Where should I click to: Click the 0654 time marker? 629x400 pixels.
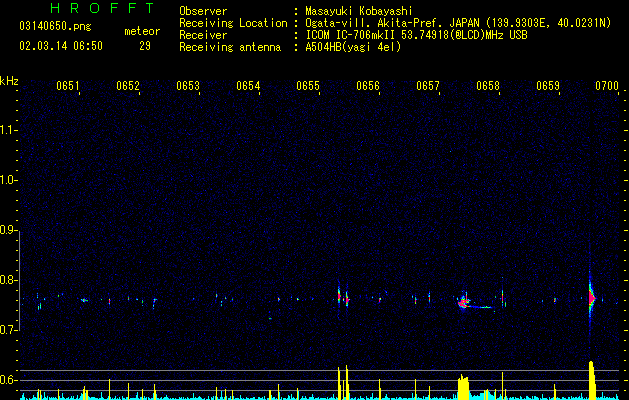click(x=248, y=86)
